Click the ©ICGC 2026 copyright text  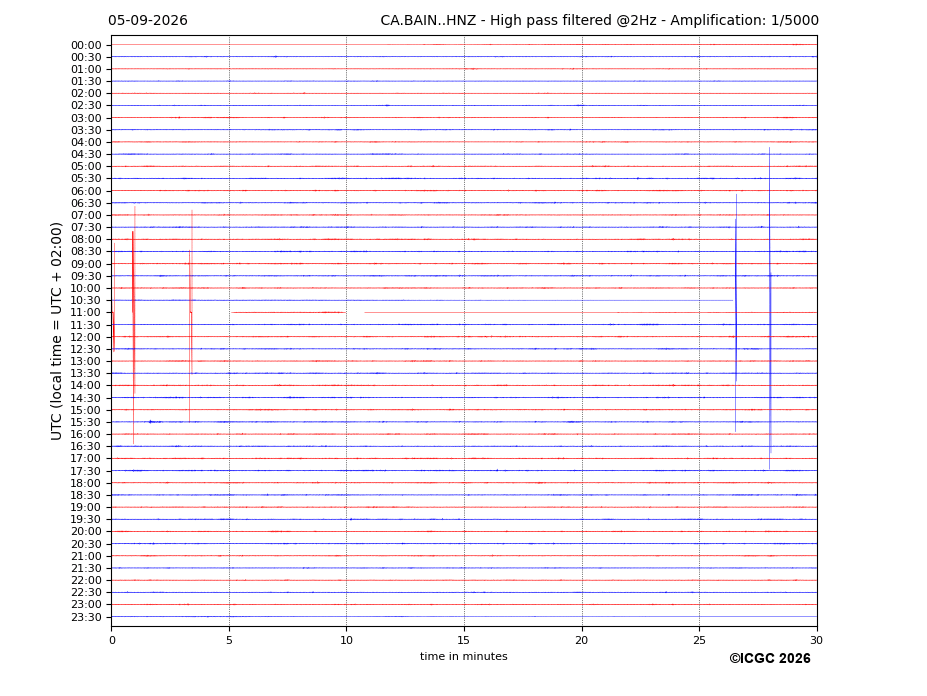tap(770, 658)
